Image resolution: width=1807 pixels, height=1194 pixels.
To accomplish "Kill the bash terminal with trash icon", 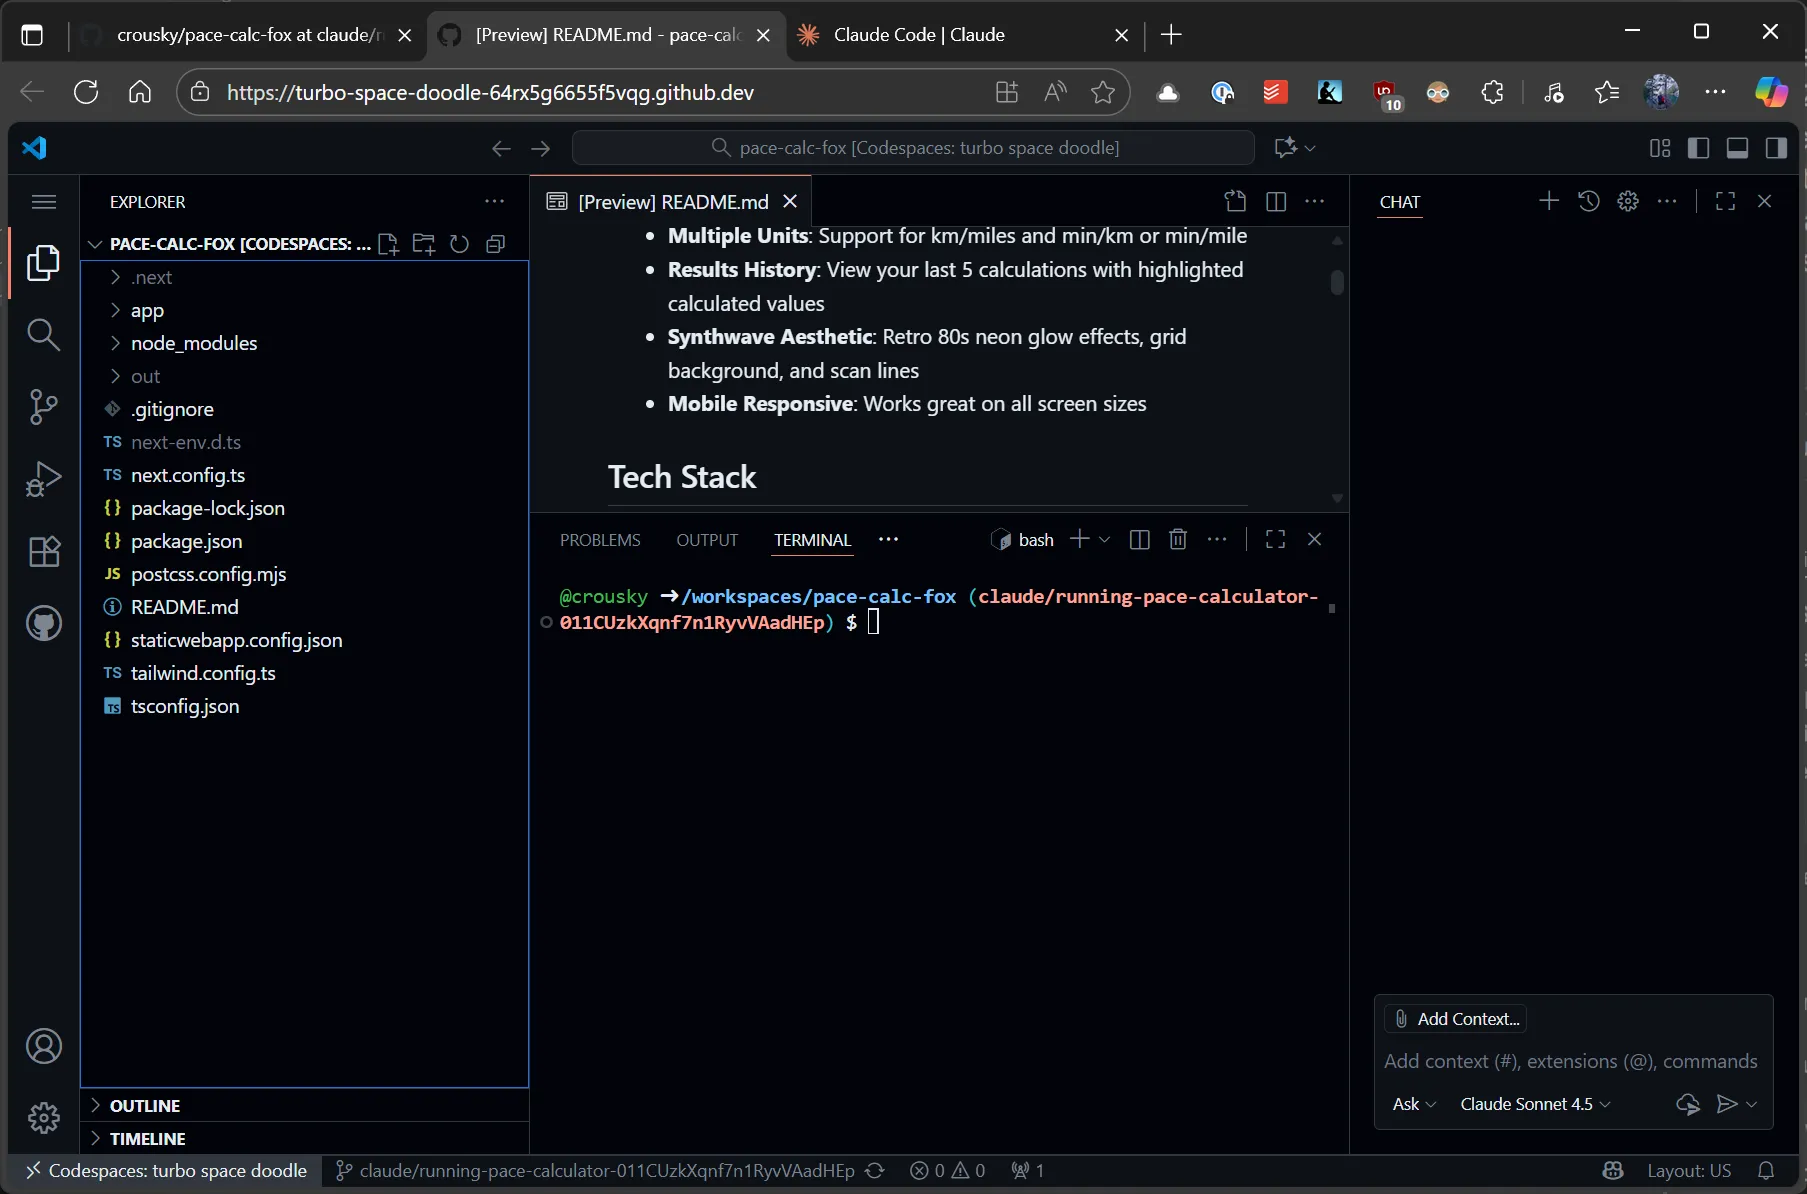I will click(1177, 539).
